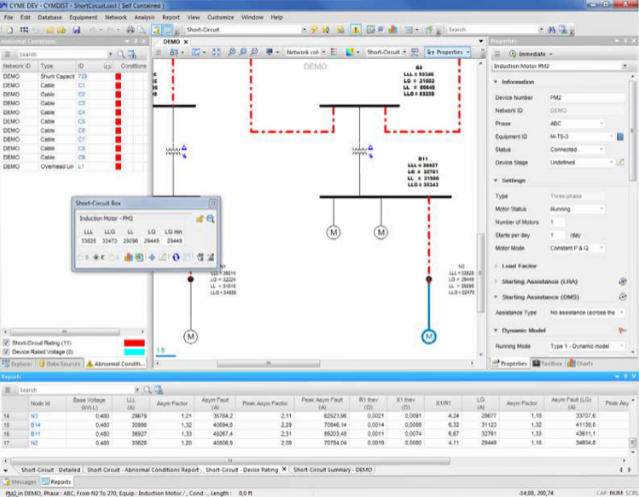Expand Starting Assistance (LRA) section

496,281
